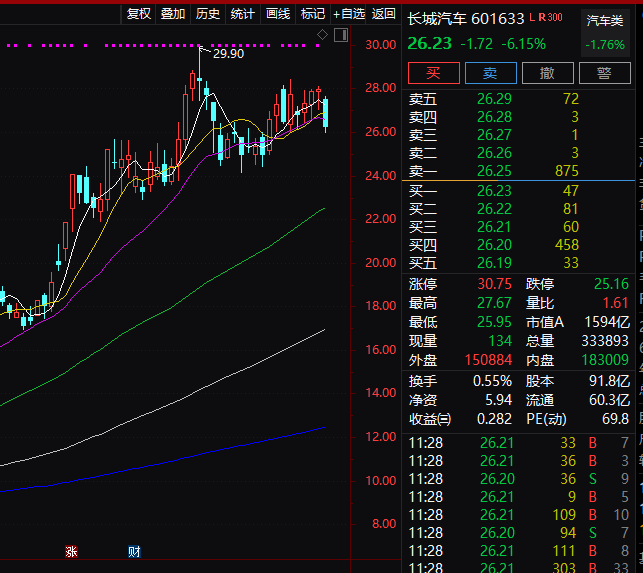Click the 涨 marker on chart bottom
Screen dimensions: 643x573
tap(71, 552)
